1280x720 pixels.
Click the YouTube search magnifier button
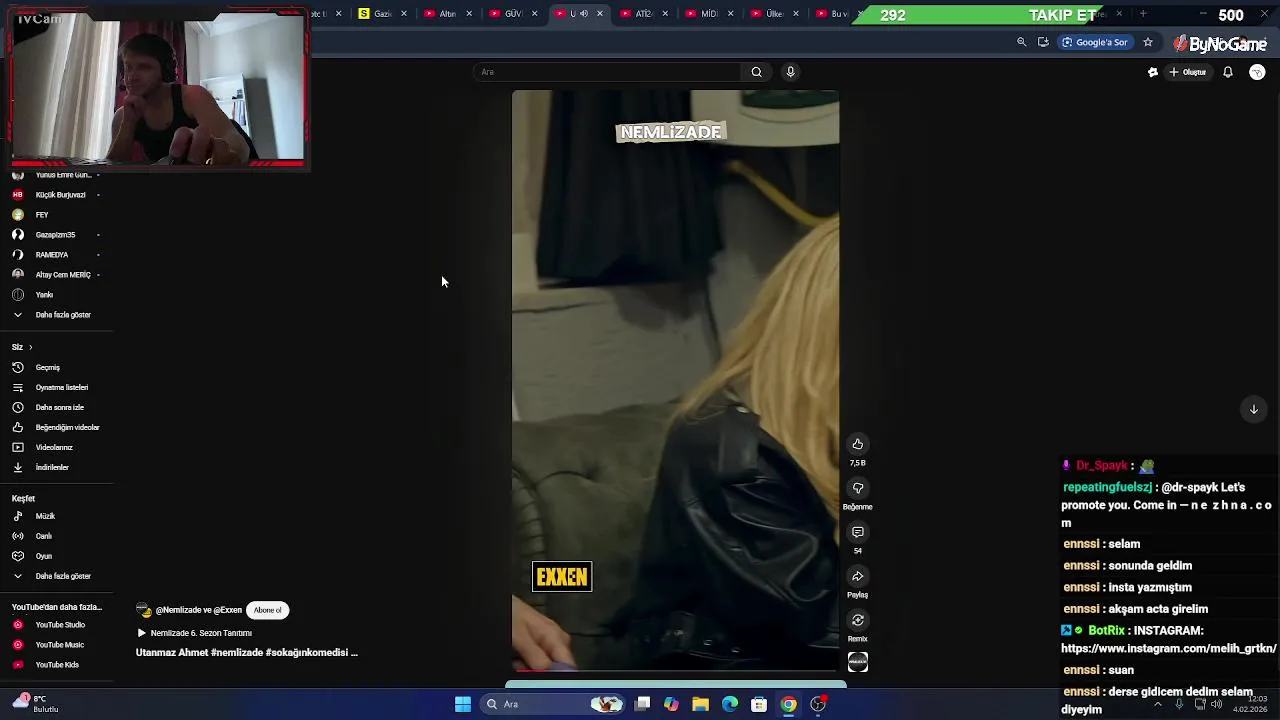(x=756, y=72)
